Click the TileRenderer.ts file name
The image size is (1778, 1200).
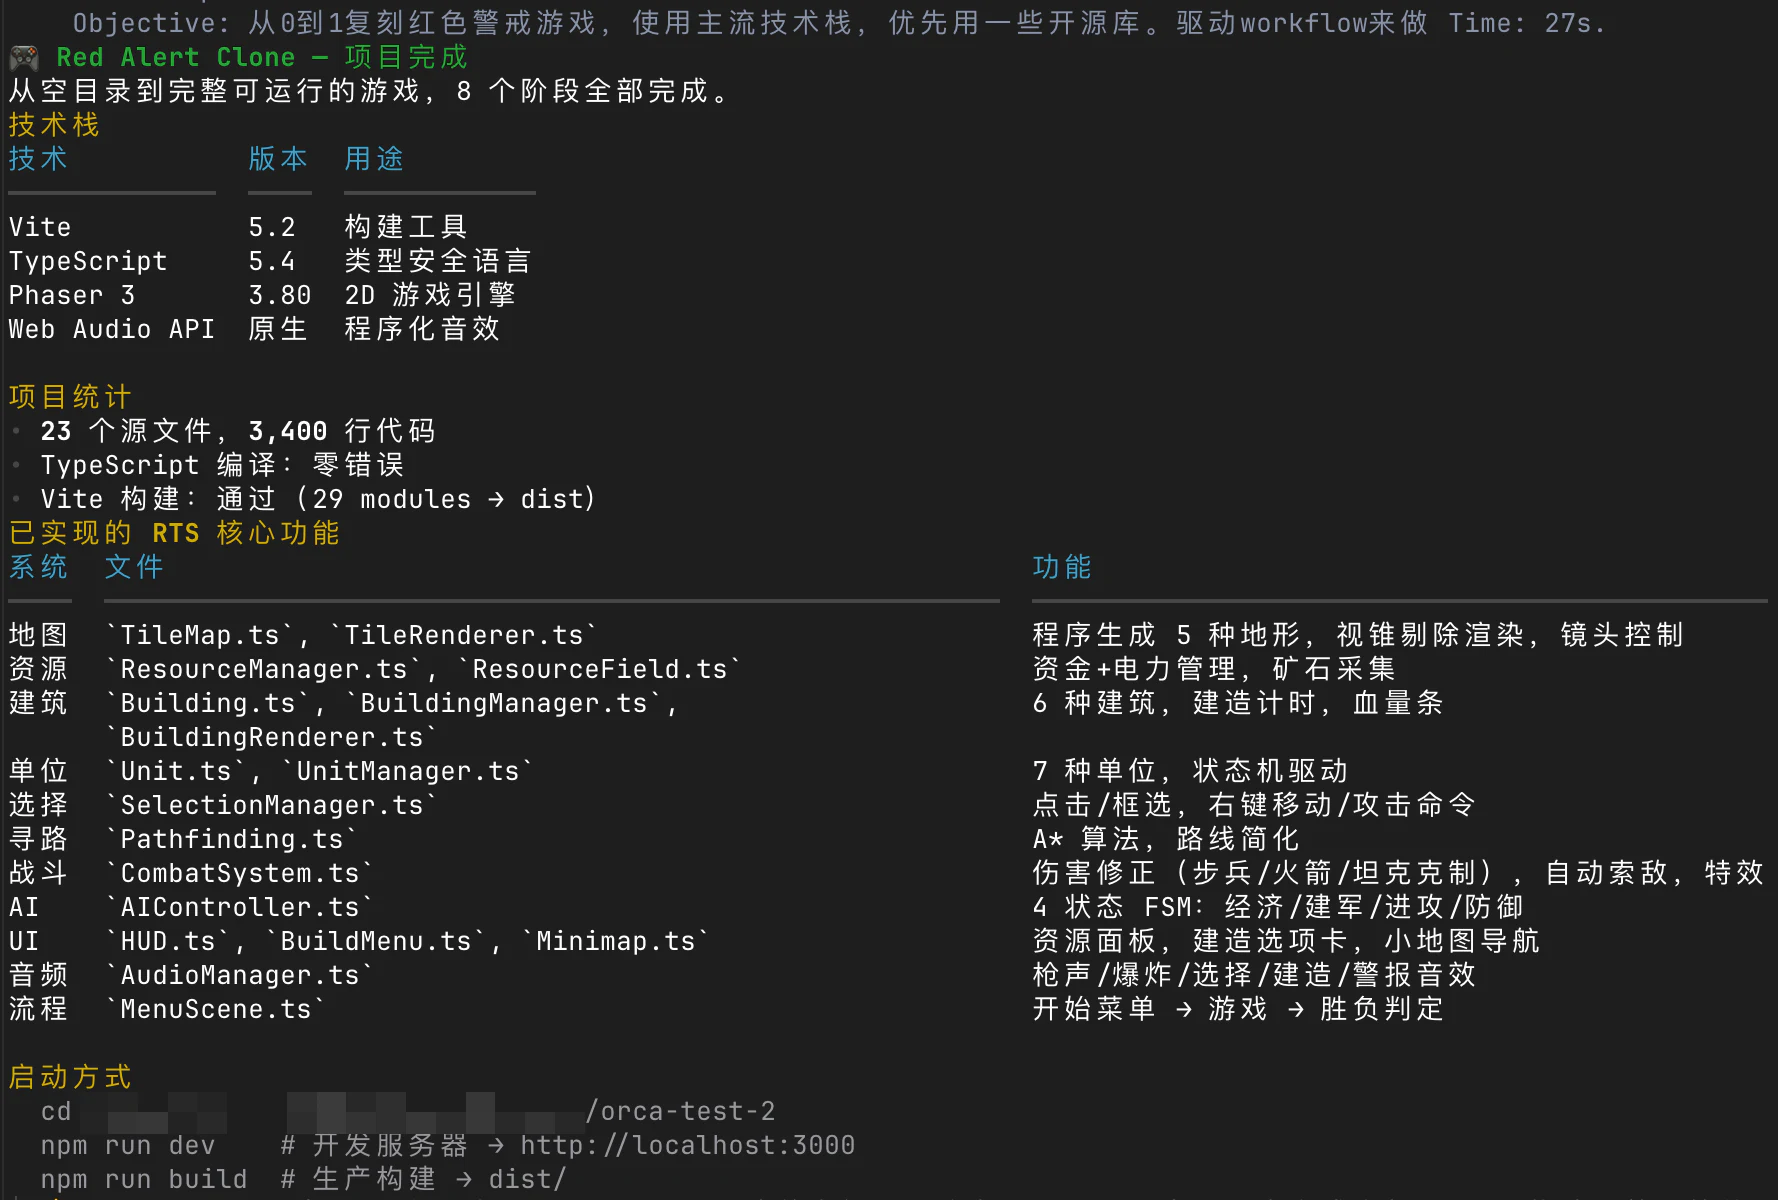[x=464, y=635]
